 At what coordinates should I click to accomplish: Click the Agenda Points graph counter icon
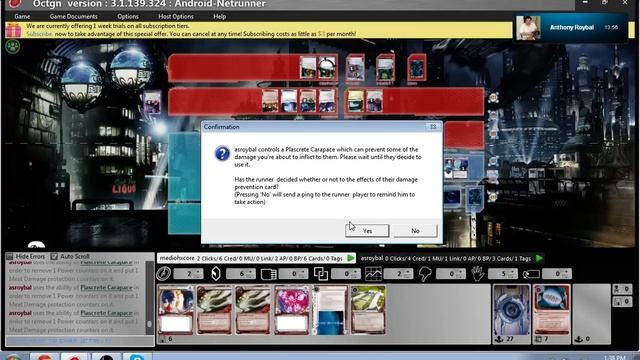[373, 274]
